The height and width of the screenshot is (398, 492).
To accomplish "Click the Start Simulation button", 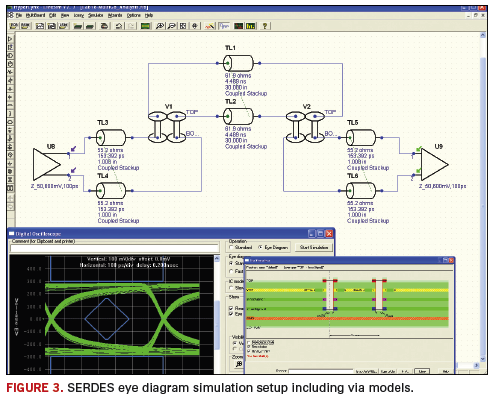I will pyautogui.click(x=314, y=247).
